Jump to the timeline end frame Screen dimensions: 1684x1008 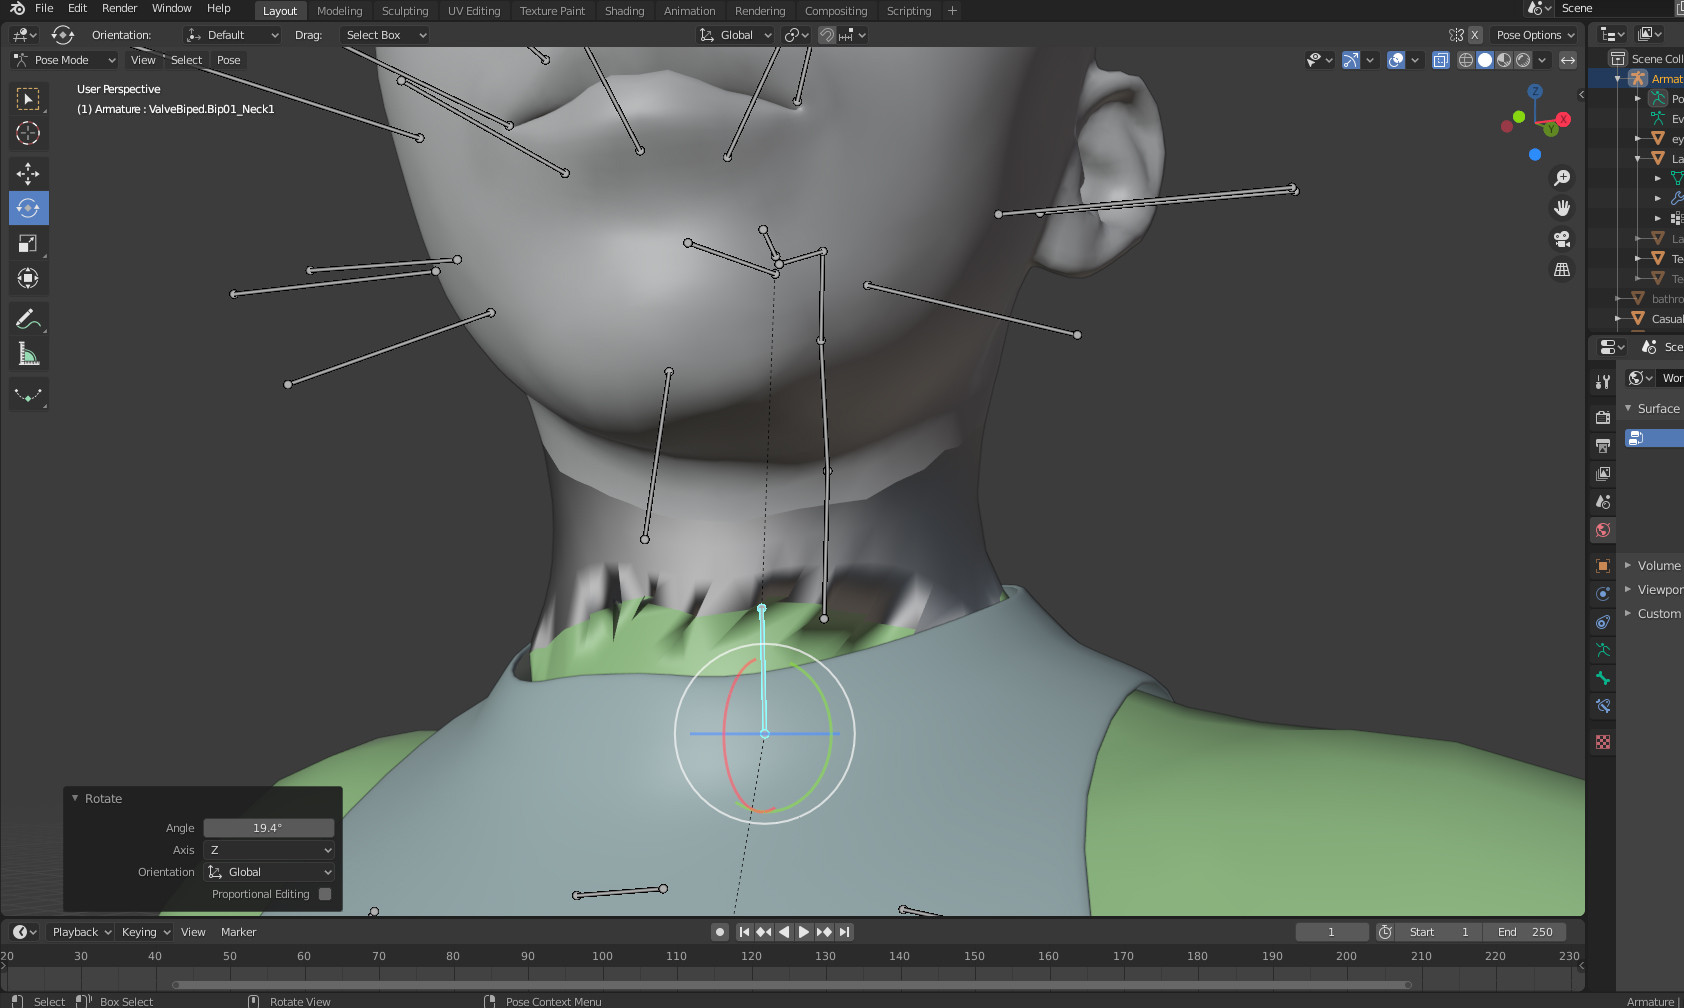845,932
